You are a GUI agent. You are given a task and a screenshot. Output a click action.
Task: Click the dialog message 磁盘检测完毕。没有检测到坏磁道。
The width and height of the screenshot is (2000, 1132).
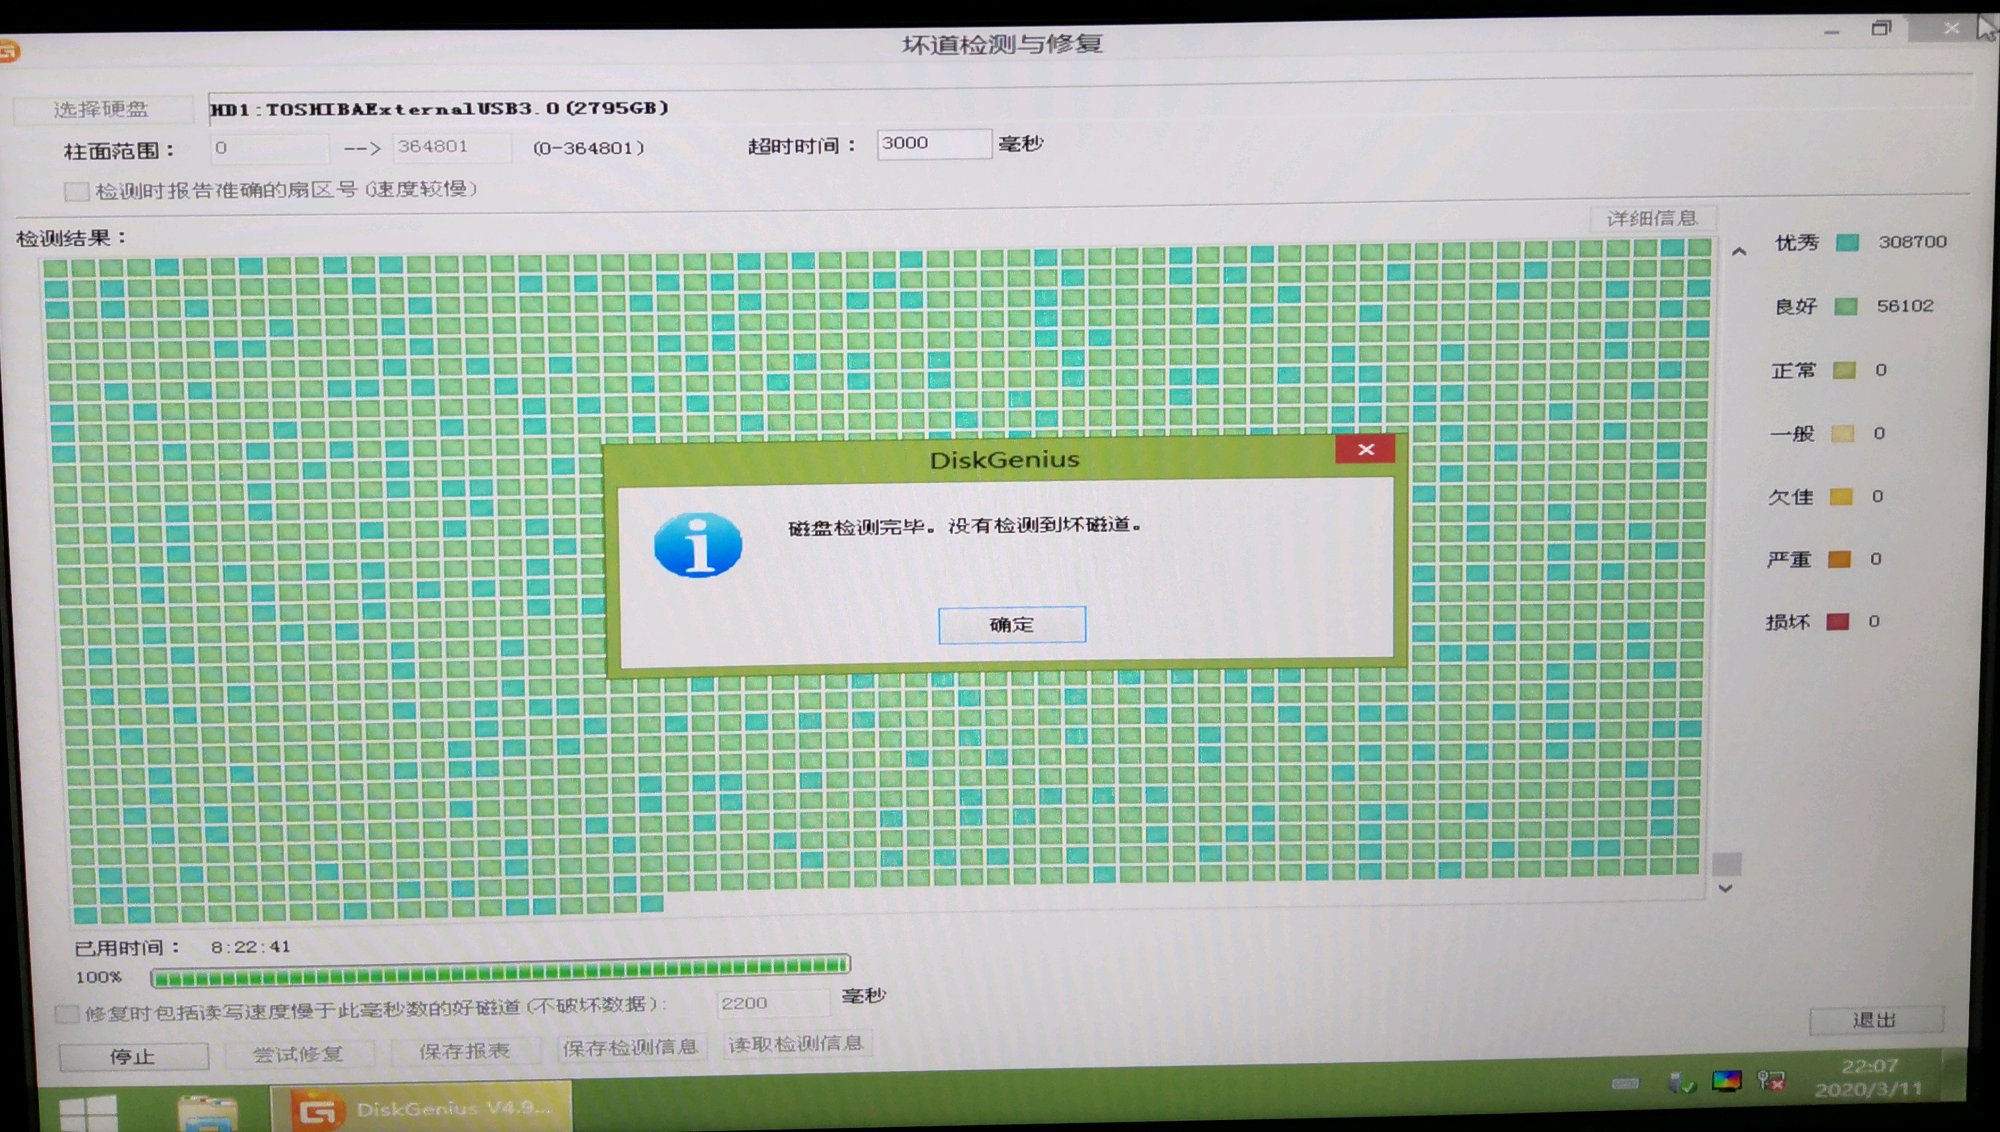pos(965,526)
